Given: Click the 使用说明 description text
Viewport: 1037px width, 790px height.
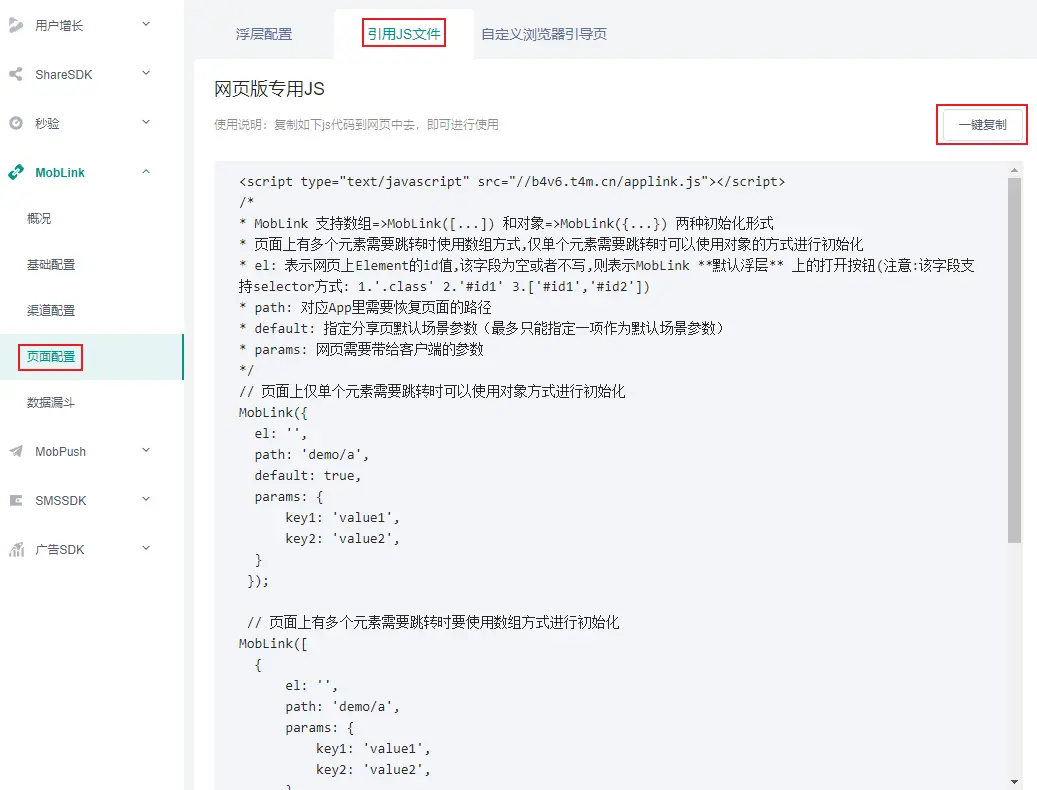Looking at the screenshot, I should tap(356, 124).
